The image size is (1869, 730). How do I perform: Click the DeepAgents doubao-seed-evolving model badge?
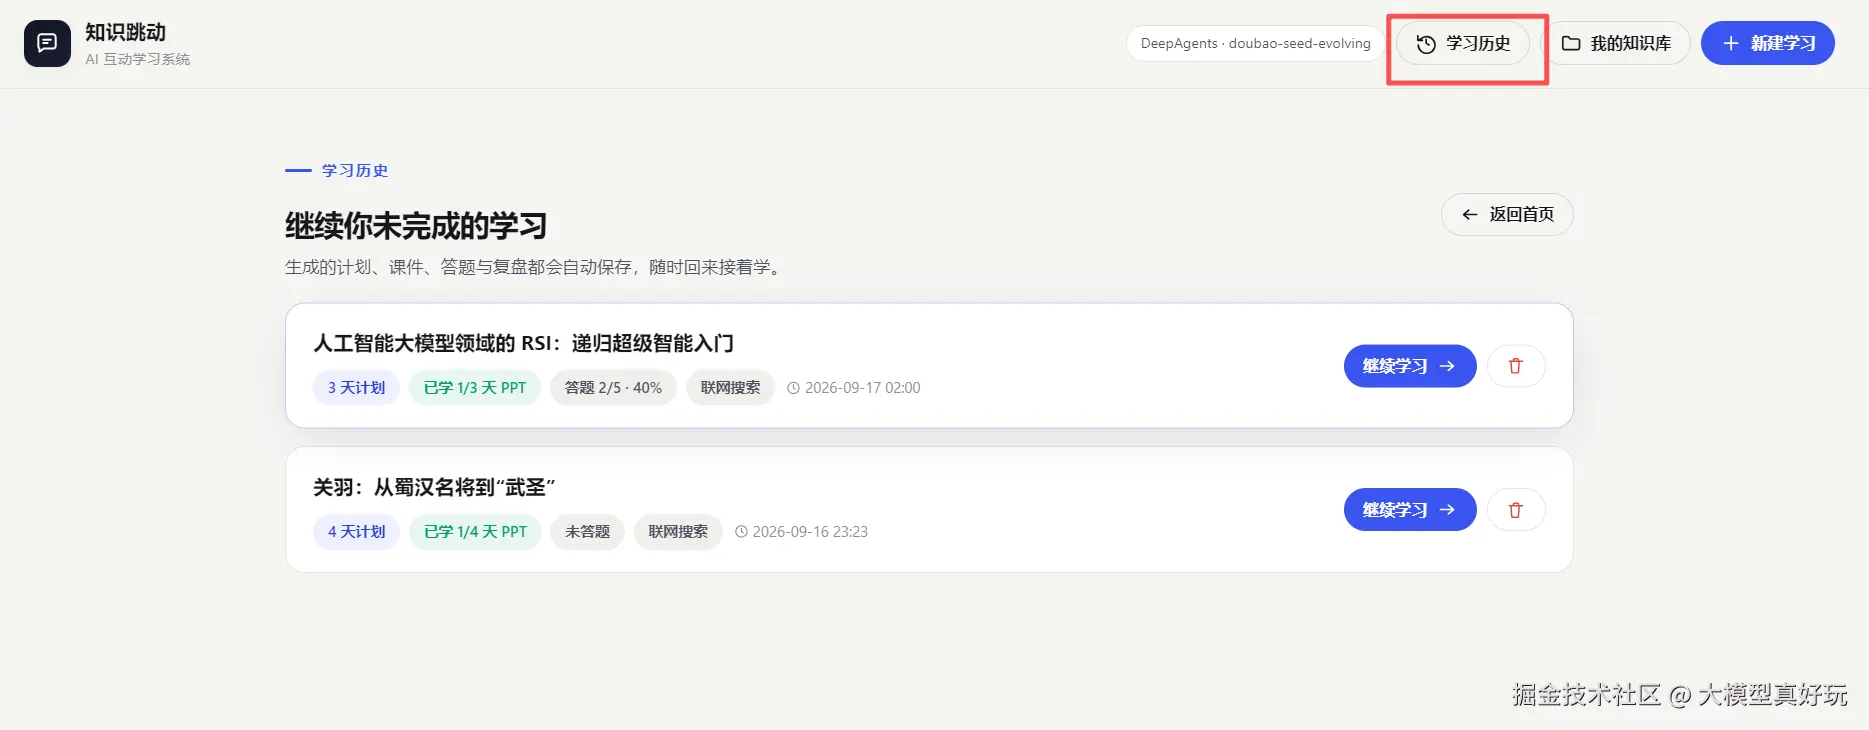1255,44
